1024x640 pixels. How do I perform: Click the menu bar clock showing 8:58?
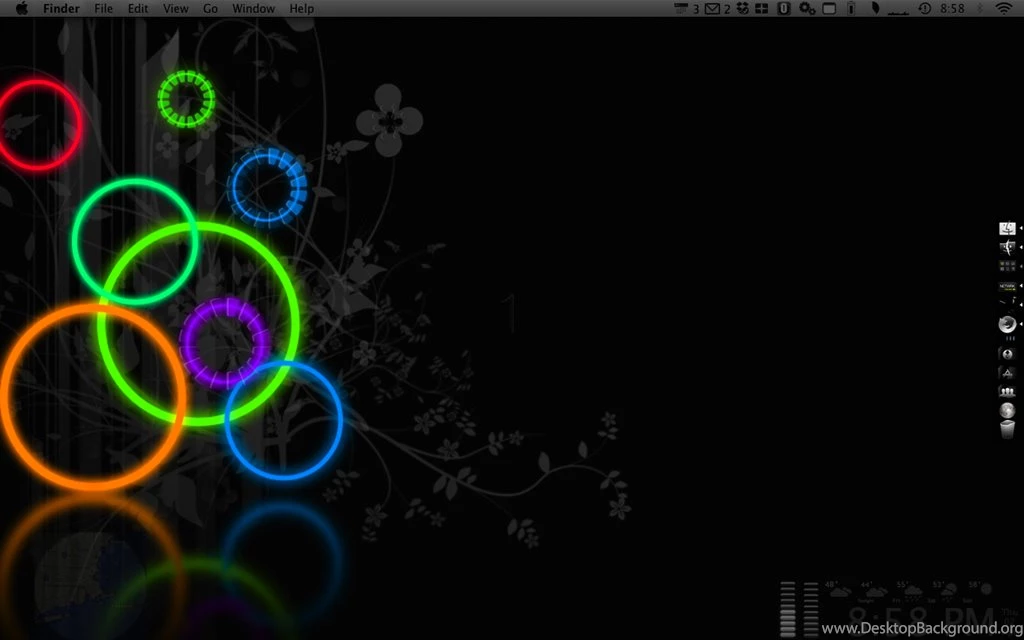click(953, 9)
